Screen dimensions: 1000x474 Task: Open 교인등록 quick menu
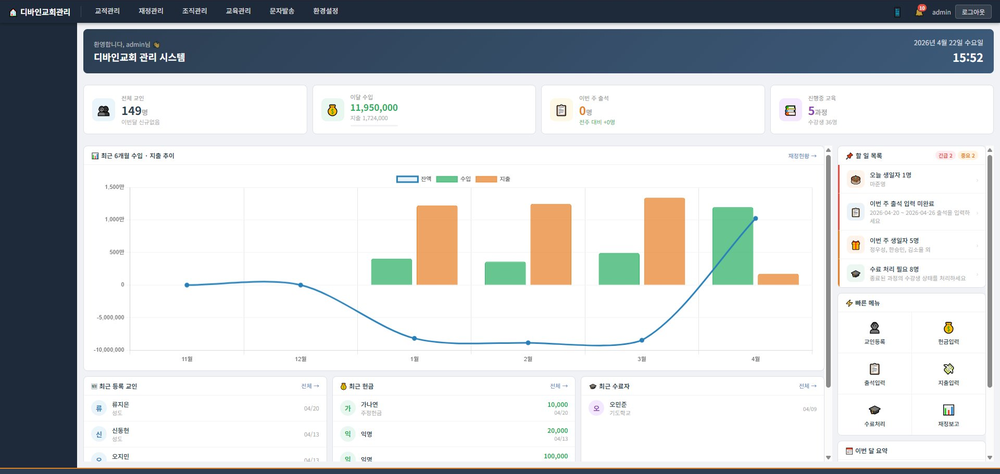coord(875,332)
